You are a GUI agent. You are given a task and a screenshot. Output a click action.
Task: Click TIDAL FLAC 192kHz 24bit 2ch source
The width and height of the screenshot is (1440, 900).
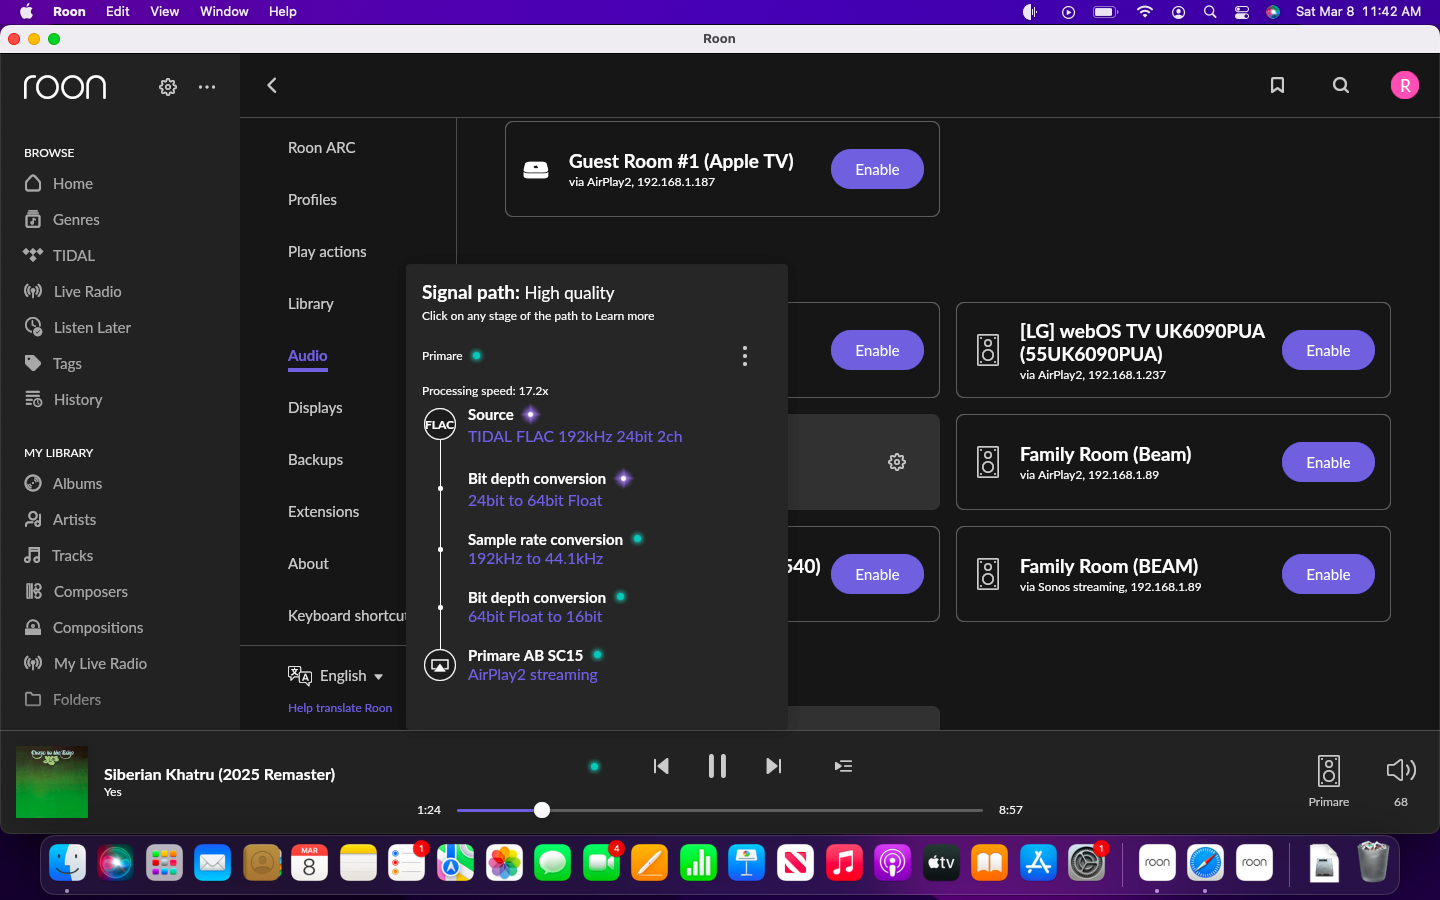575,437
